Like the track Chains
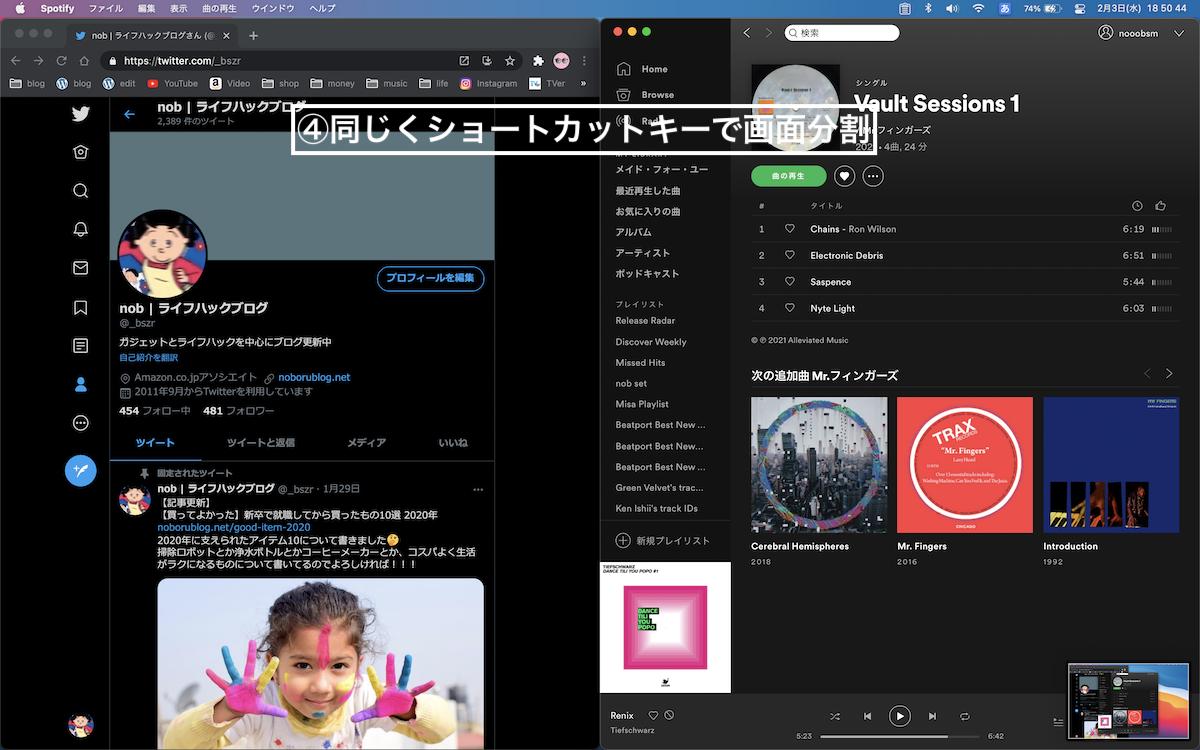This screenshot has width=1200, height=750. (789, 229)
